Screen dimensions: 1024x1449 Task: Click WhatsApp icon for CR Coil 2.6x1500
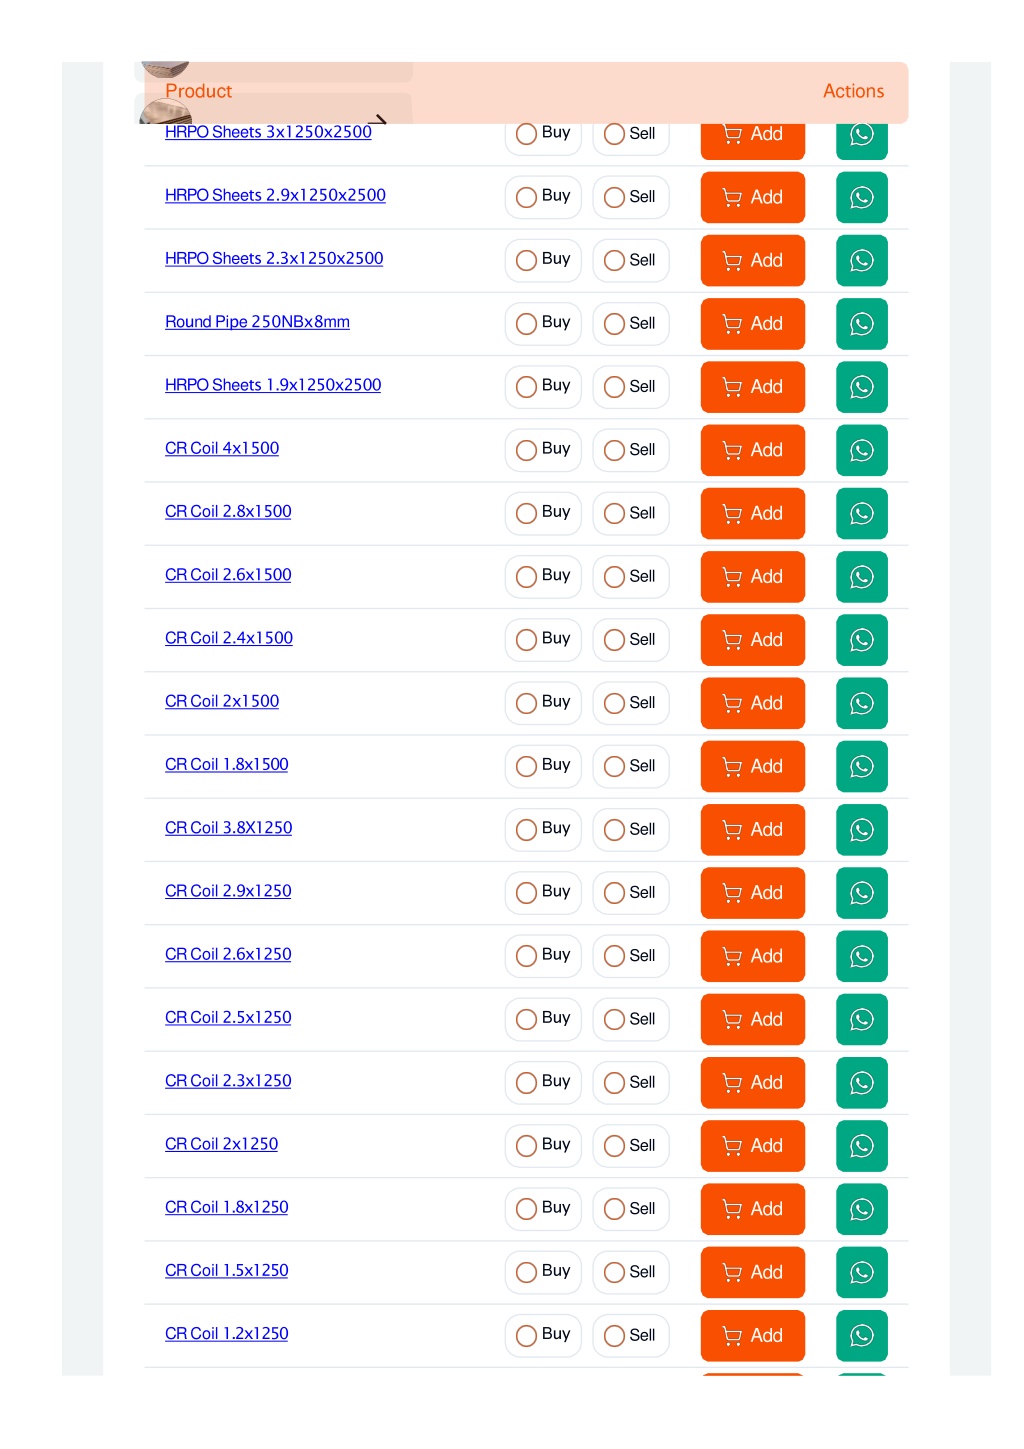(861, 577)
